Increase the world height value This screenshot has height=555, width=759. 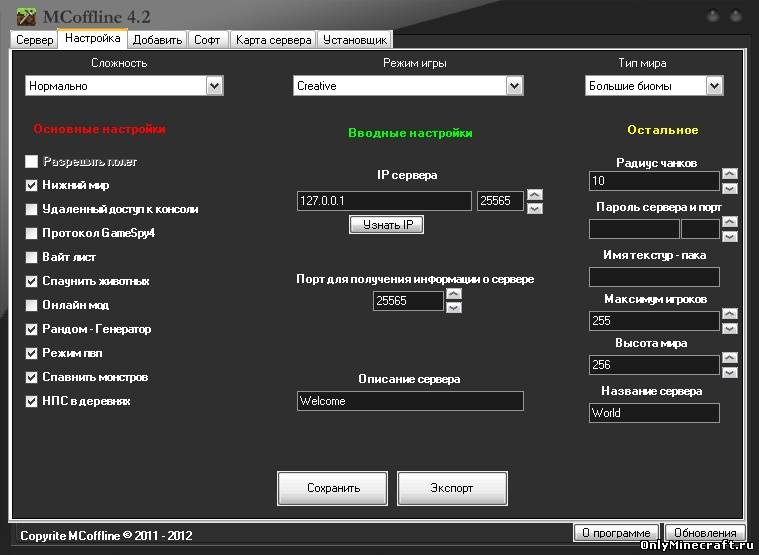coord(730,358)
